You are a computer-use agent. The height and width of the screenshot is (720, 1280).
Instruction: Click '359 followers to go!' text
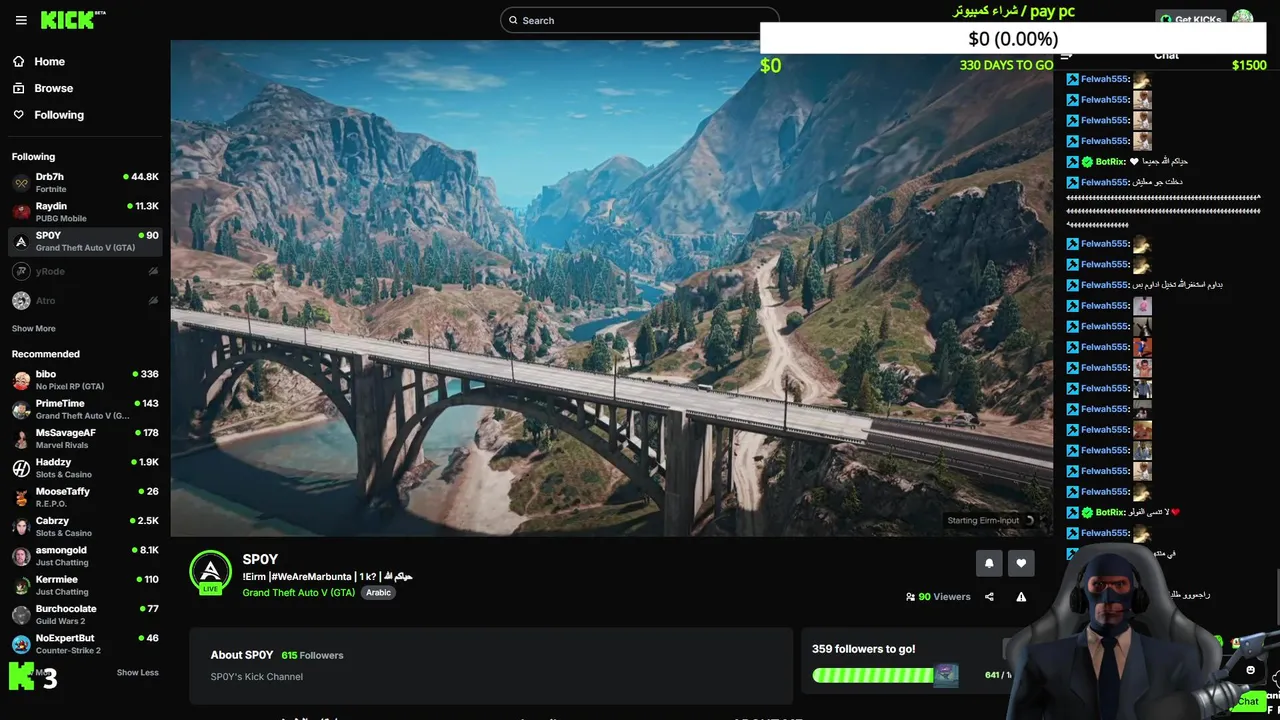coord(863,649)
